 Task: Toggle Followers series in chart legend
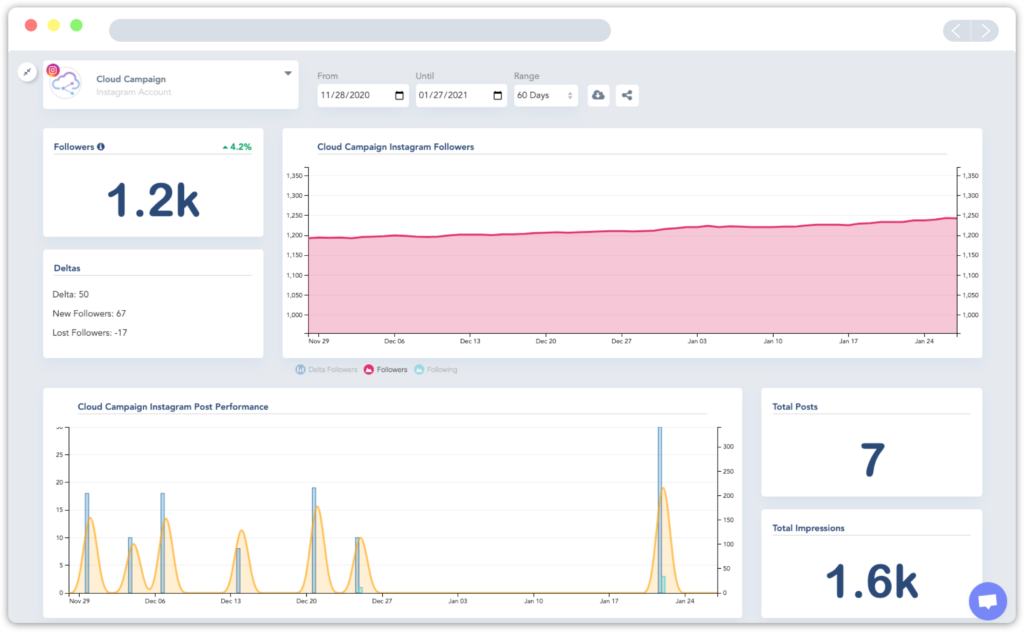click(385, 370)
